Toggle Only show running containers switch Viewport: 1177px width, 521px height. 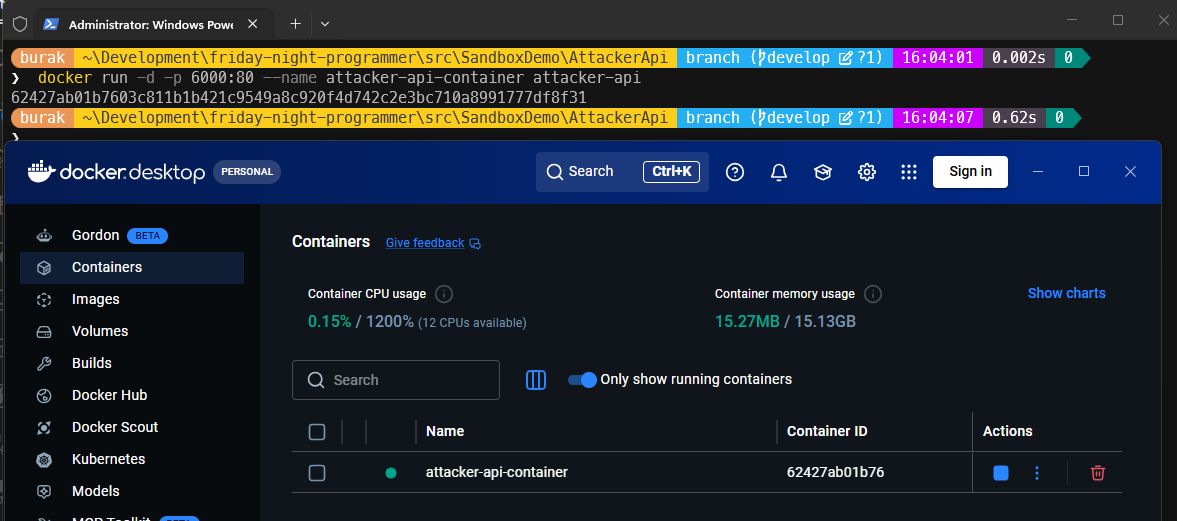point(582,380)
